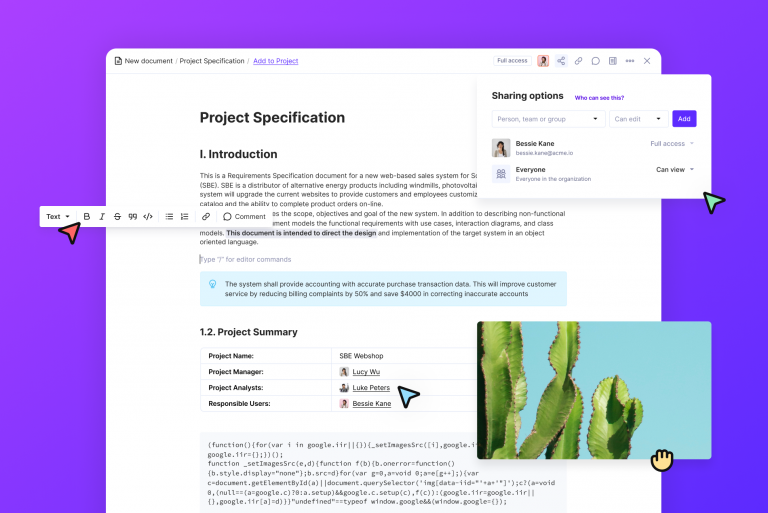This screenshot has width=768, height=513.
Task: Click bessie.kane@acme.io email text
Action: pyautogui.click(x=544, y=153)
